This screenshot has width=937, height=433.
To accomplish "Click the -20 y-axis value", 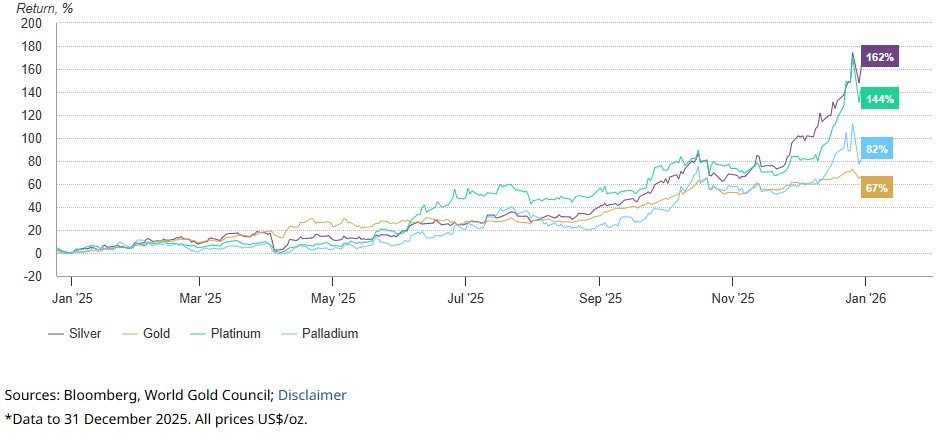I will point(32,276).
